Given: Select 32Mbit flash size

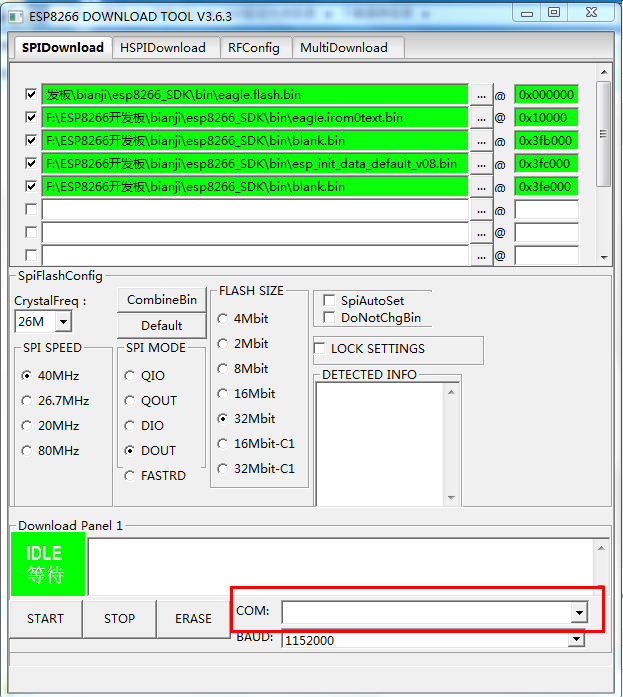Looking at the screenshot, I should [223, 419].
